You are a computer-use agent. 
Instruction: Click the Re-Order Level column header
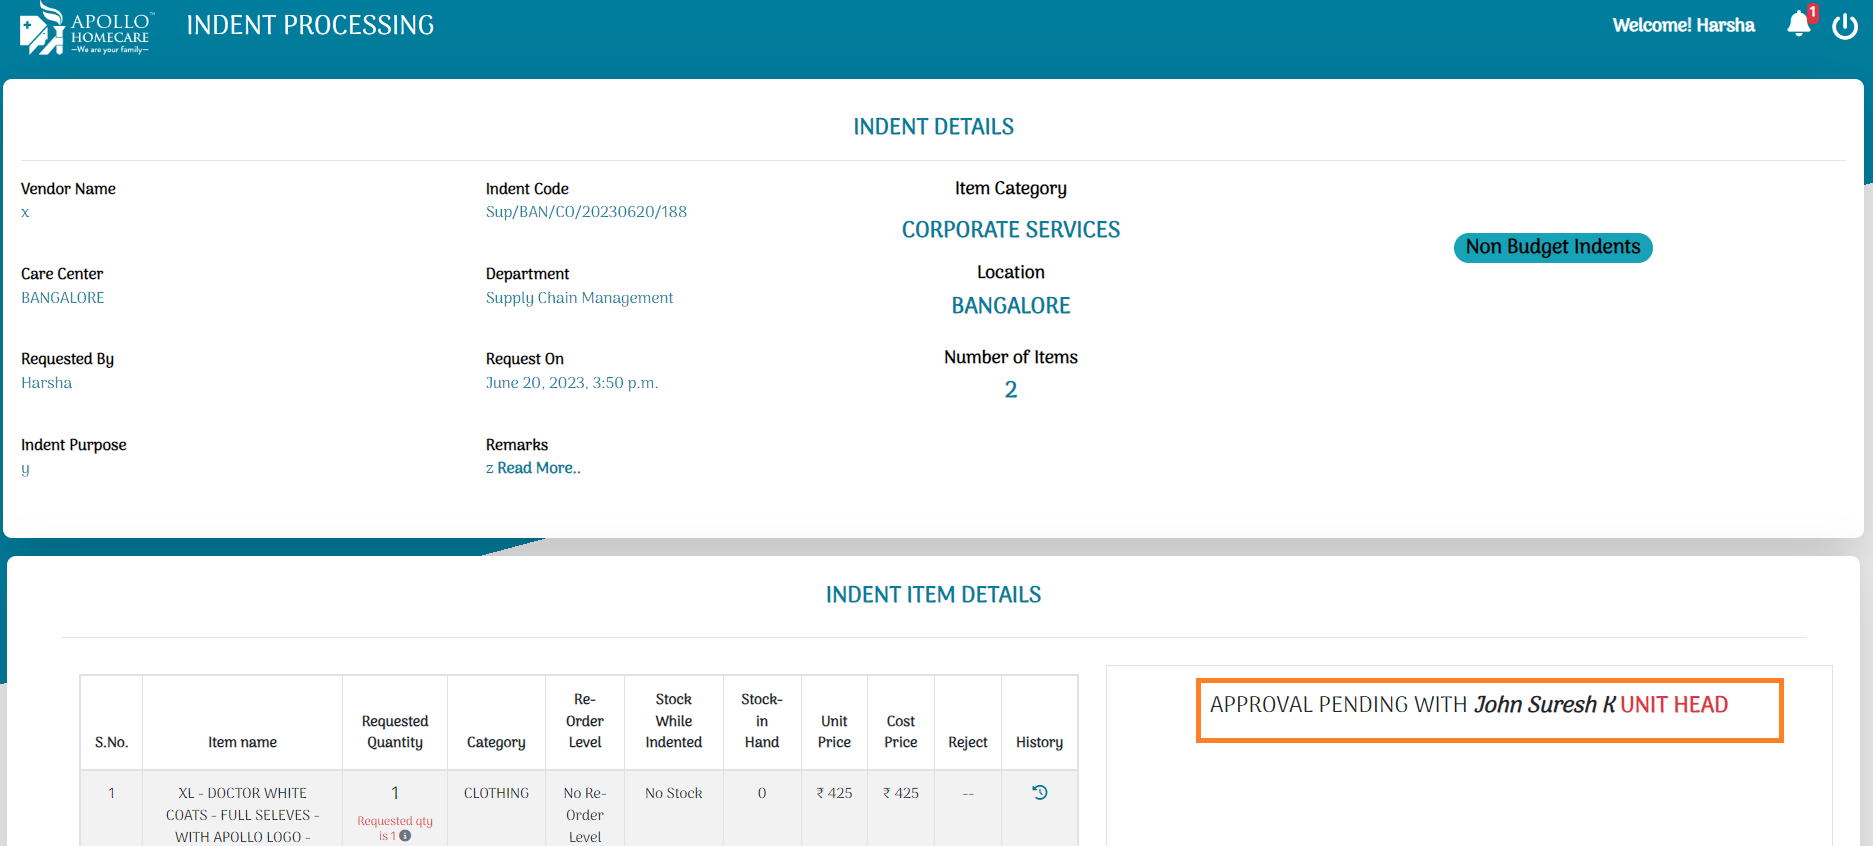[585, 720]
